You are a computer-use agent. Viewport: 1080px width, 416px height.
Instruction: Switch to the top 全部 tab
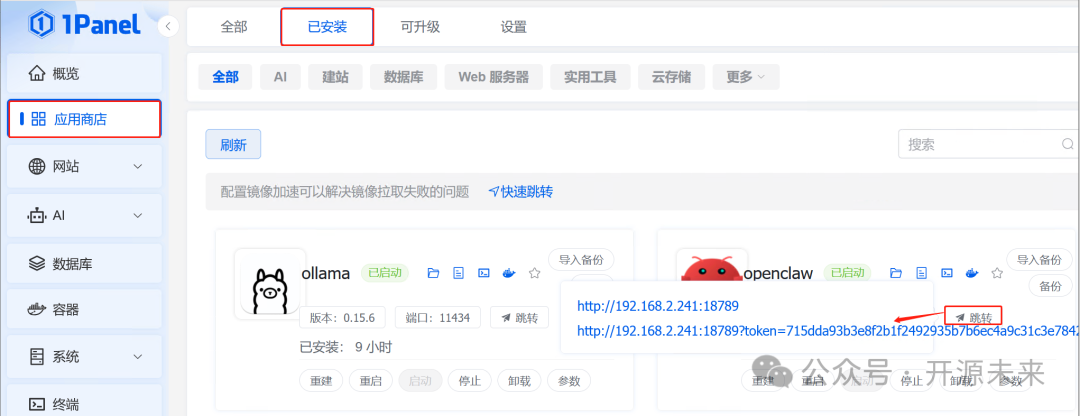(233, 27)
